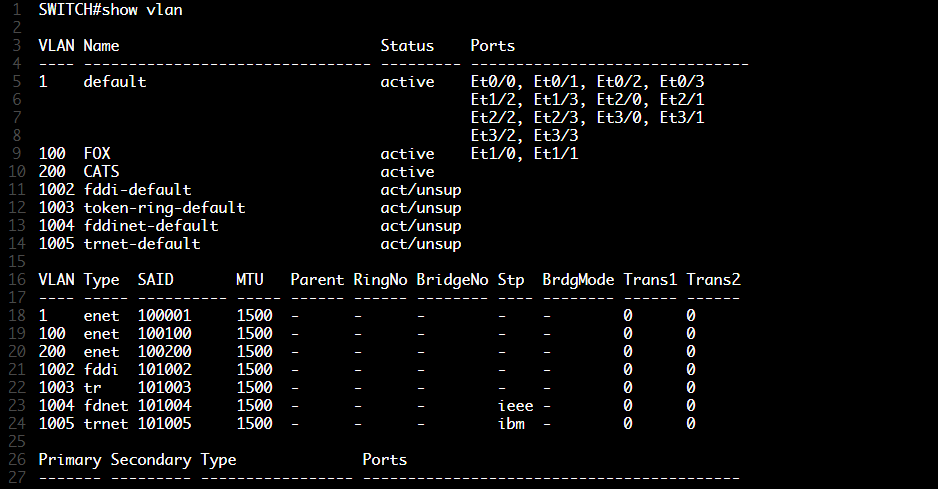Select the VLAN name 'default'

(x=115, y=82)
